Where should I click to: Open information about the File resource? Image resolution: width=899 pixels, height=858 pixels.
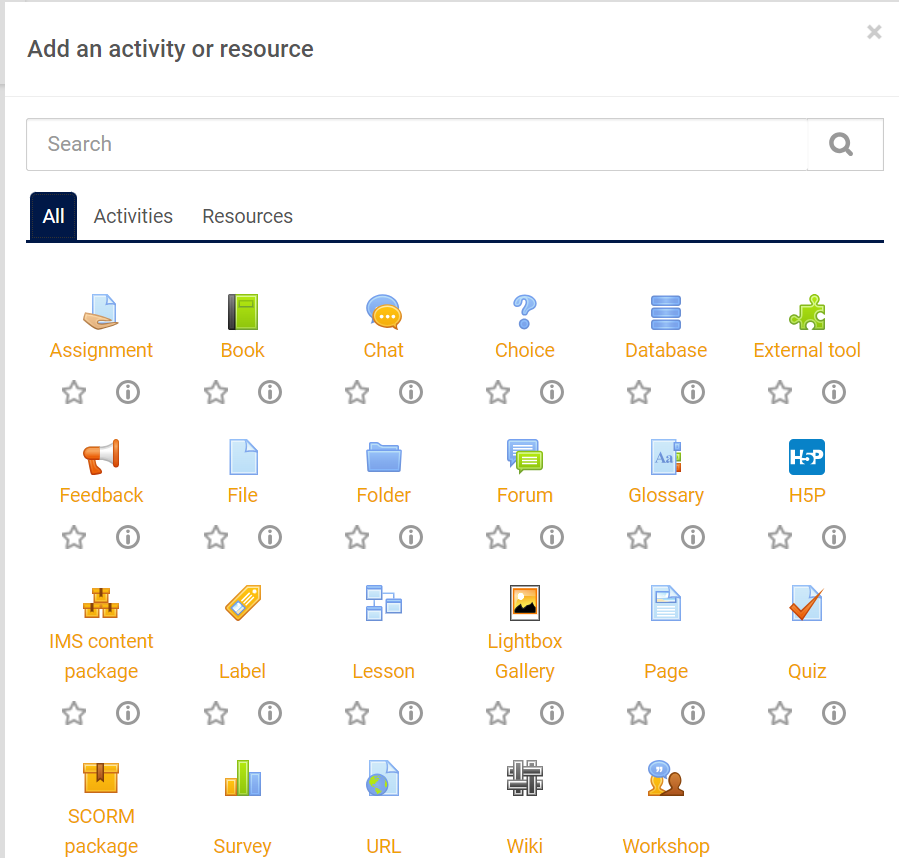tap(269, 537)
